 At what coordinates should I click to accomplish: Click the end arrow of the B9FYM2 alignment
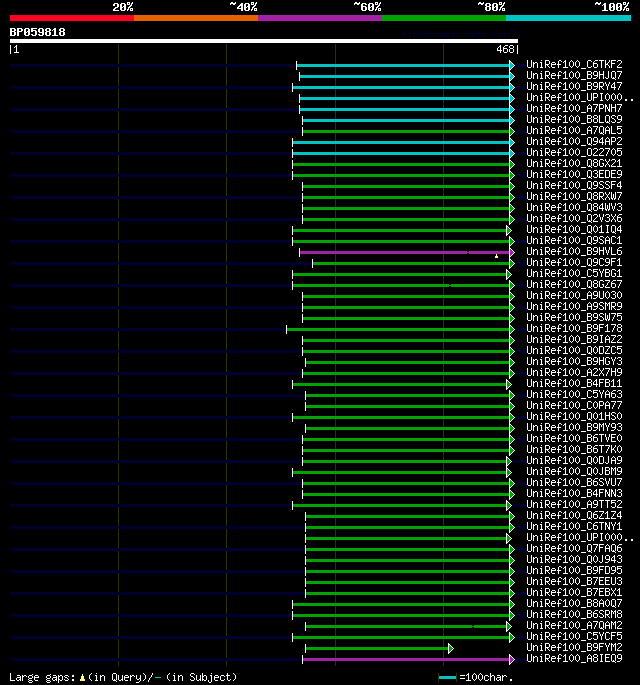coord(451,649)
